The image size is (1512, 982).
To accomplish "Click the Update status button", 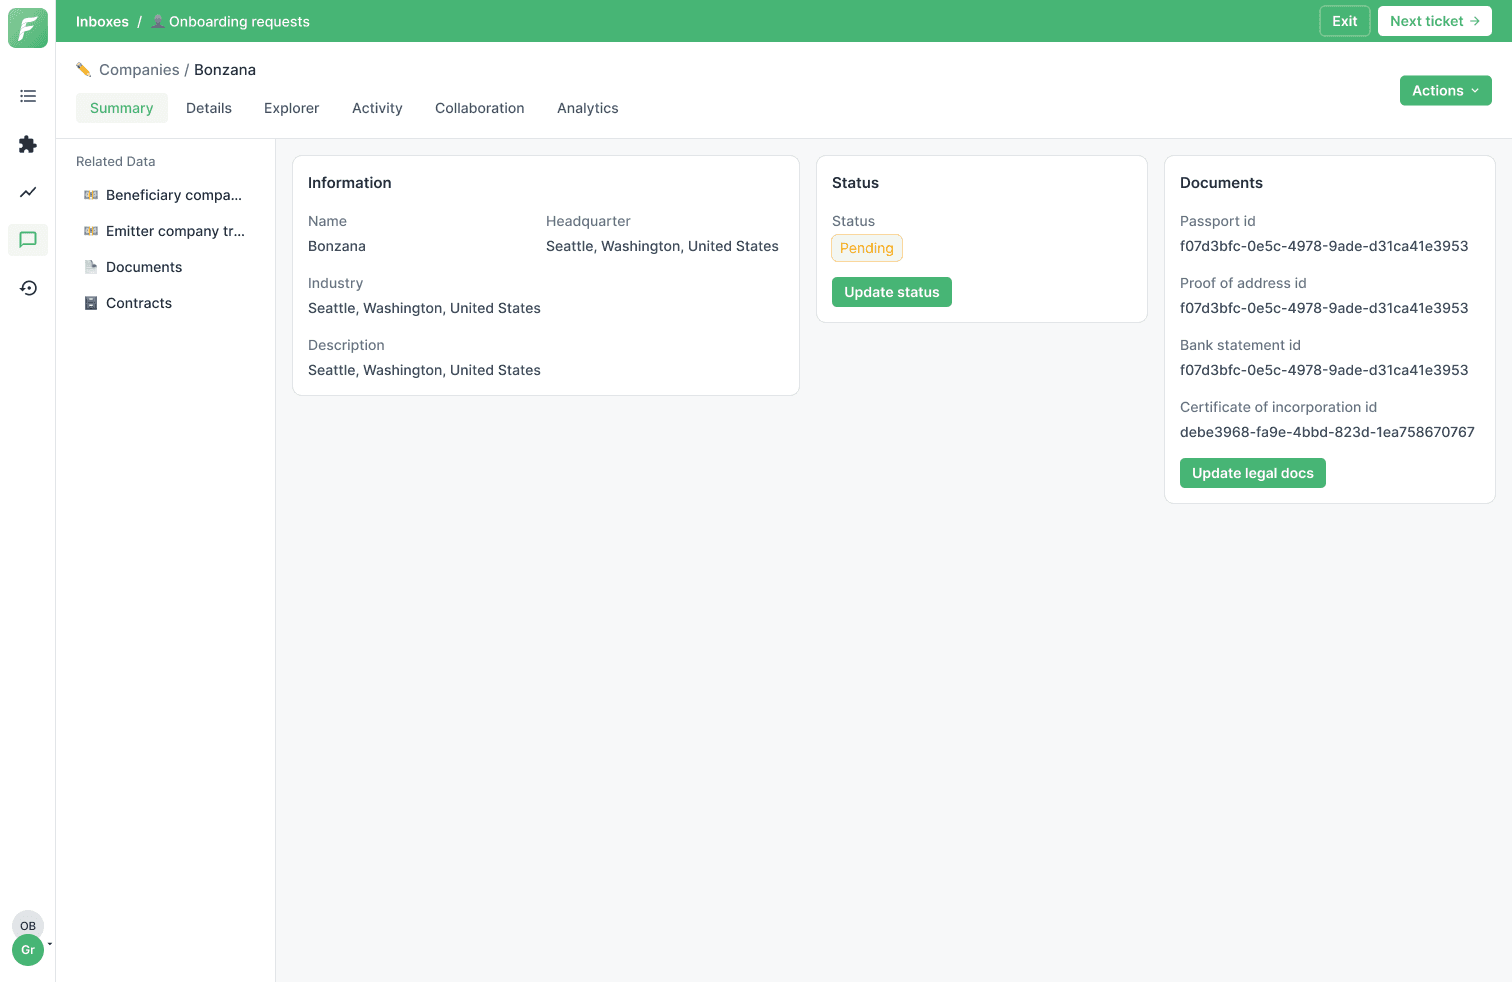I will [892, 292].
